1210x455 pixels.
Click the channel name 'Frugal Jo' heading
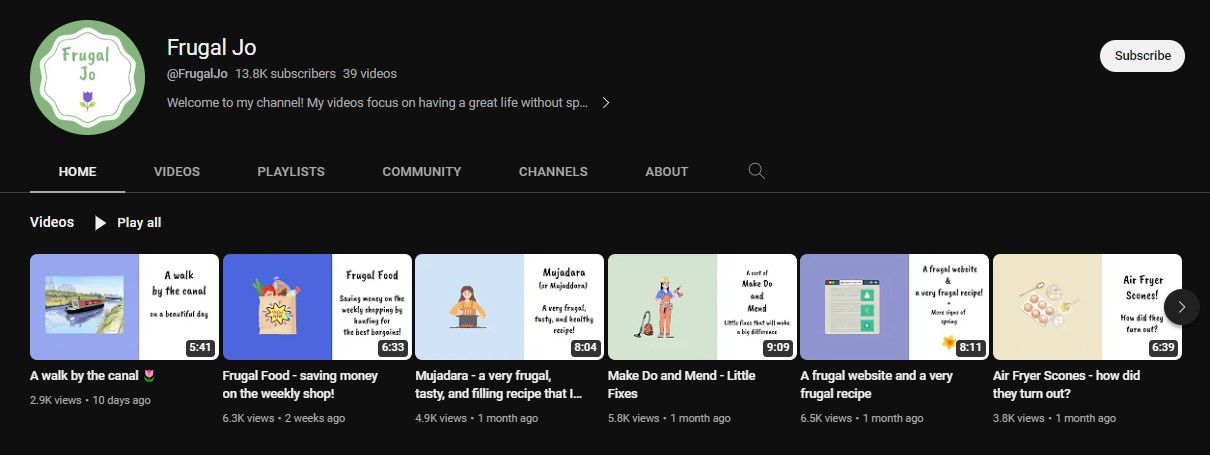212,47
